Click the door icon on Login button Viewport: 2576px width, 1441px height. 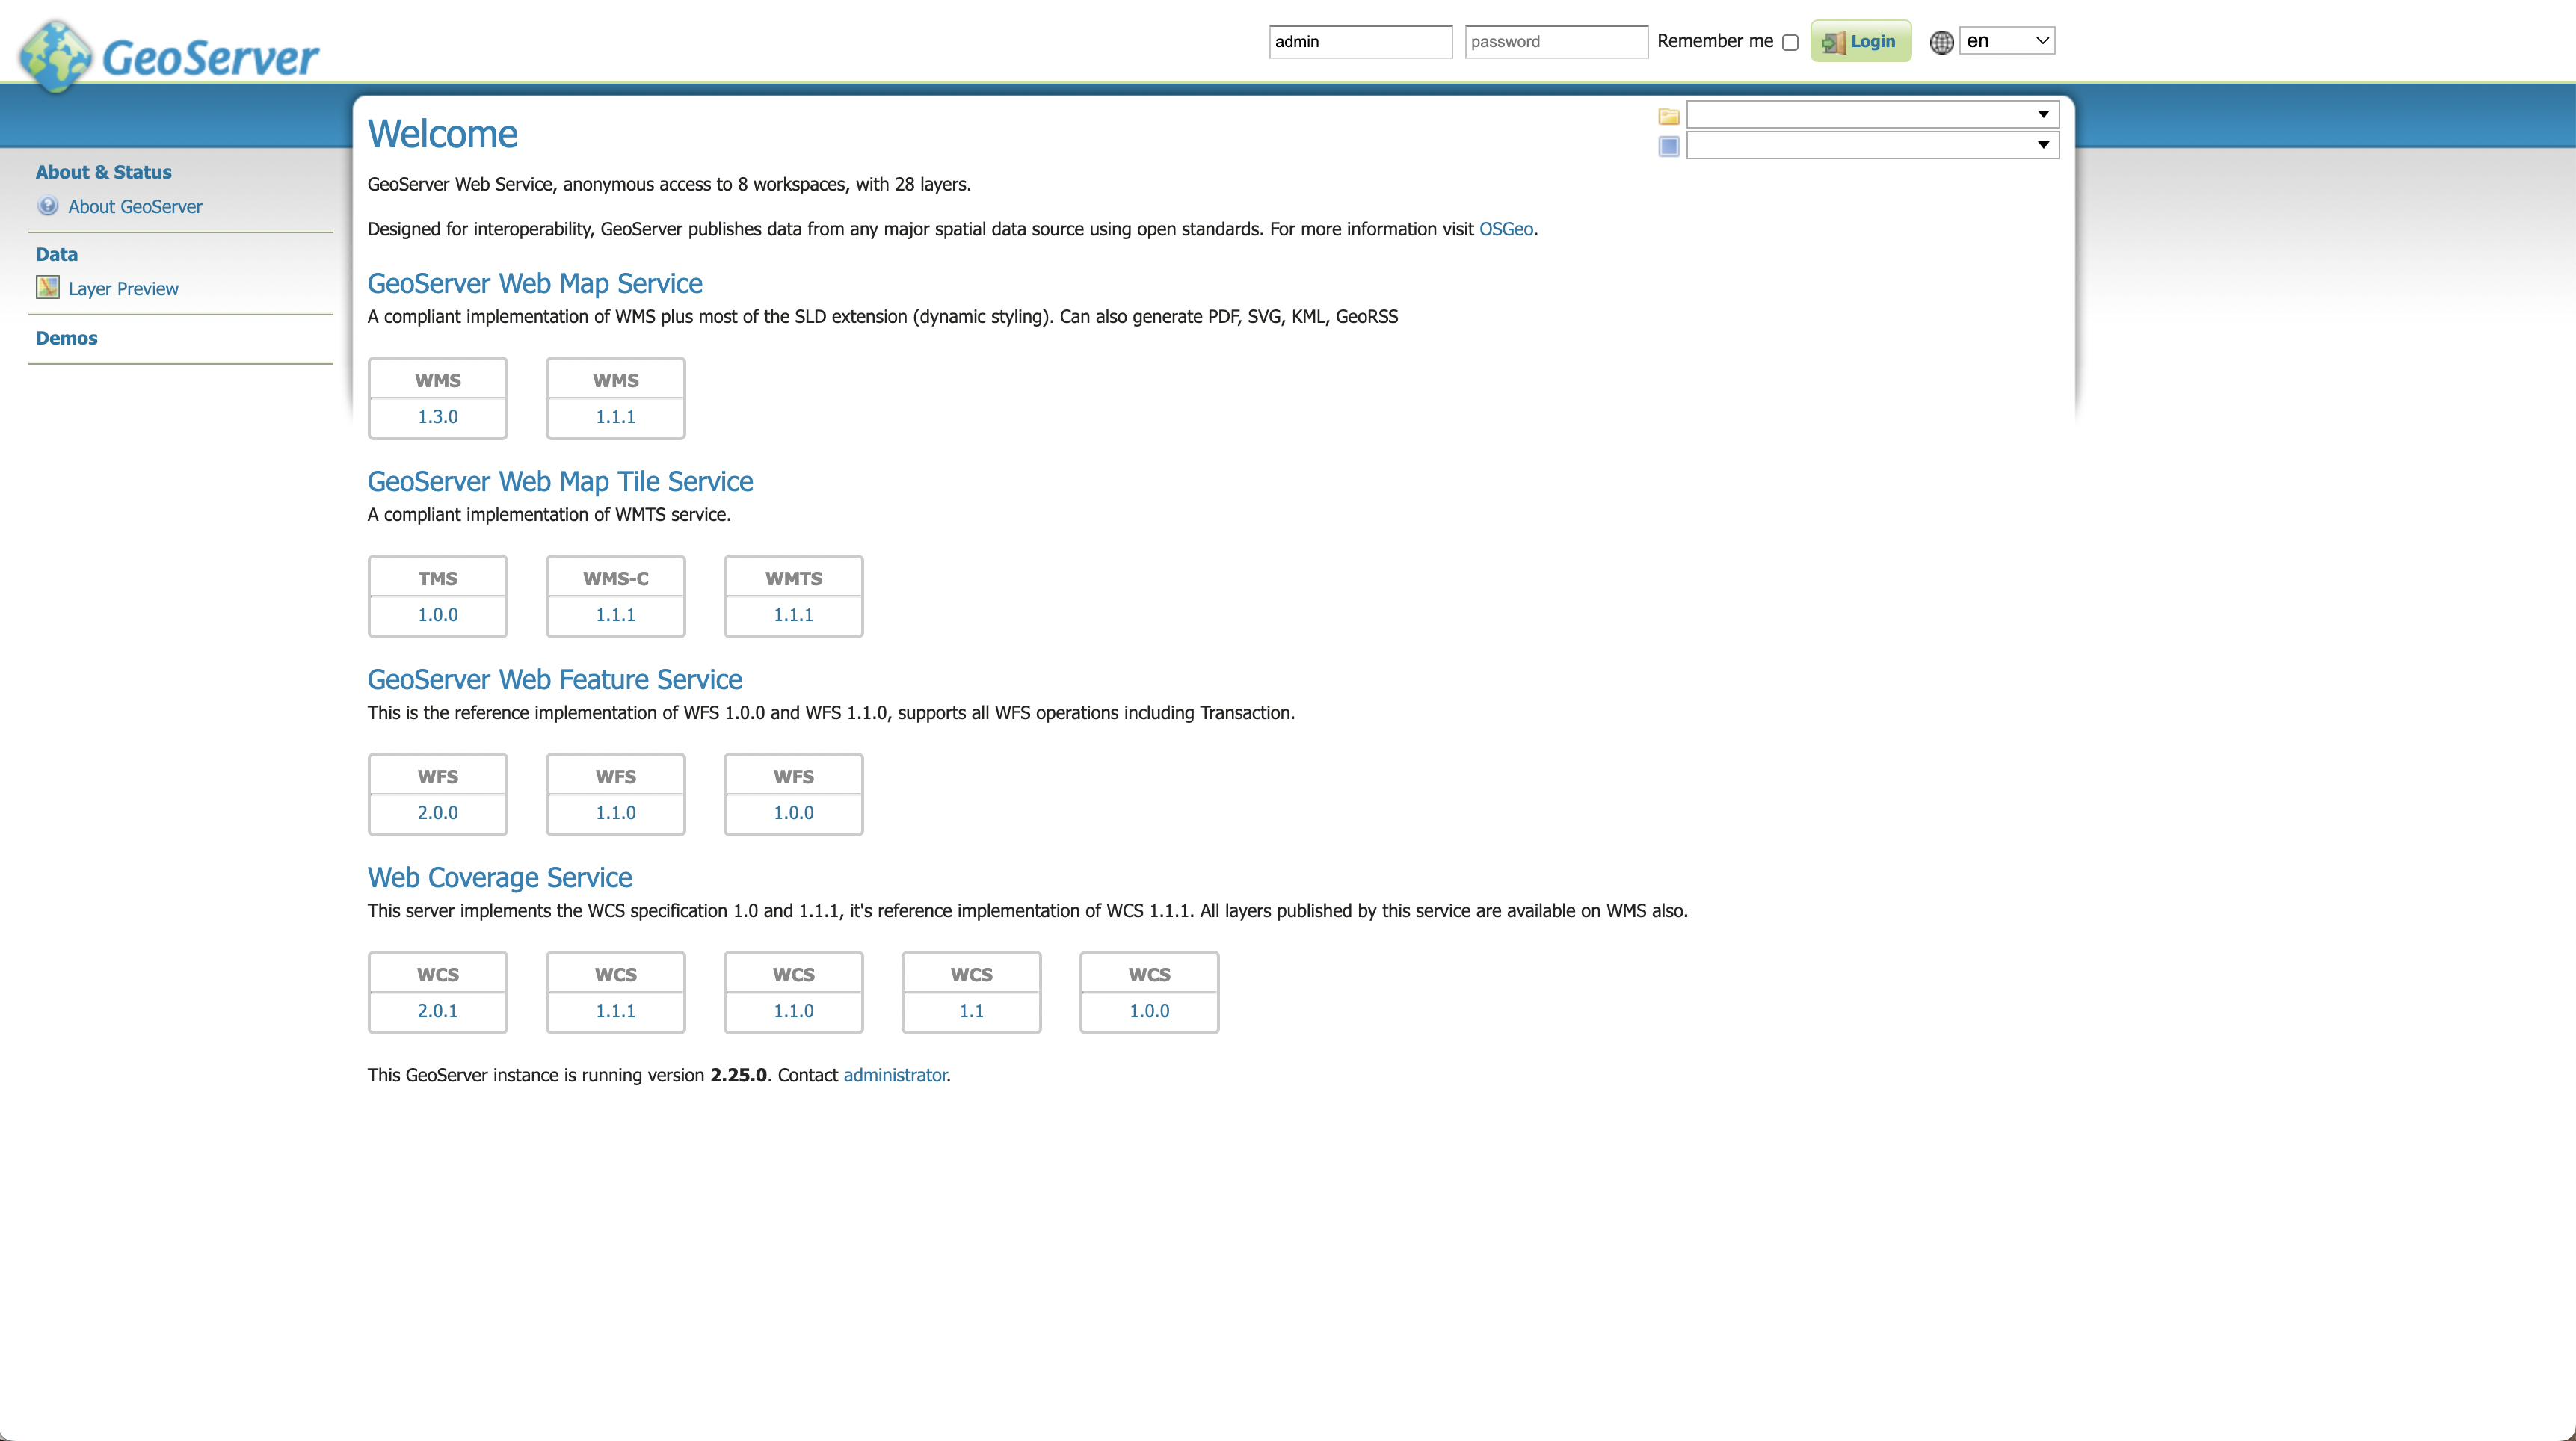[x=1833, y=42]
